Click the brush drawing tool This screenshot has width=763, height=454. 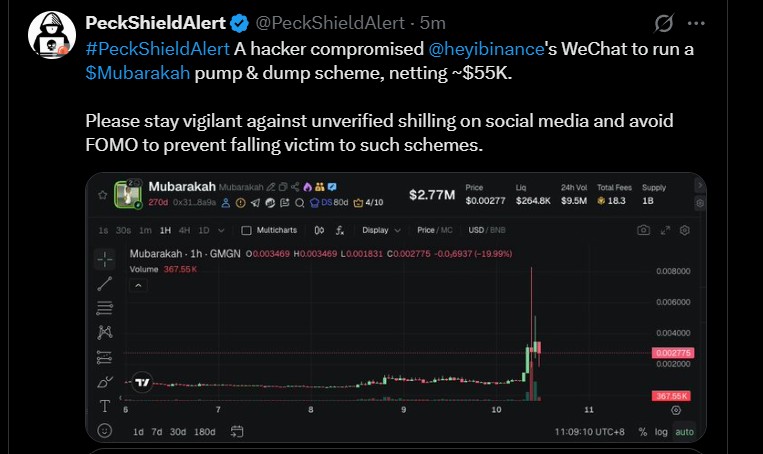(105, 382)
